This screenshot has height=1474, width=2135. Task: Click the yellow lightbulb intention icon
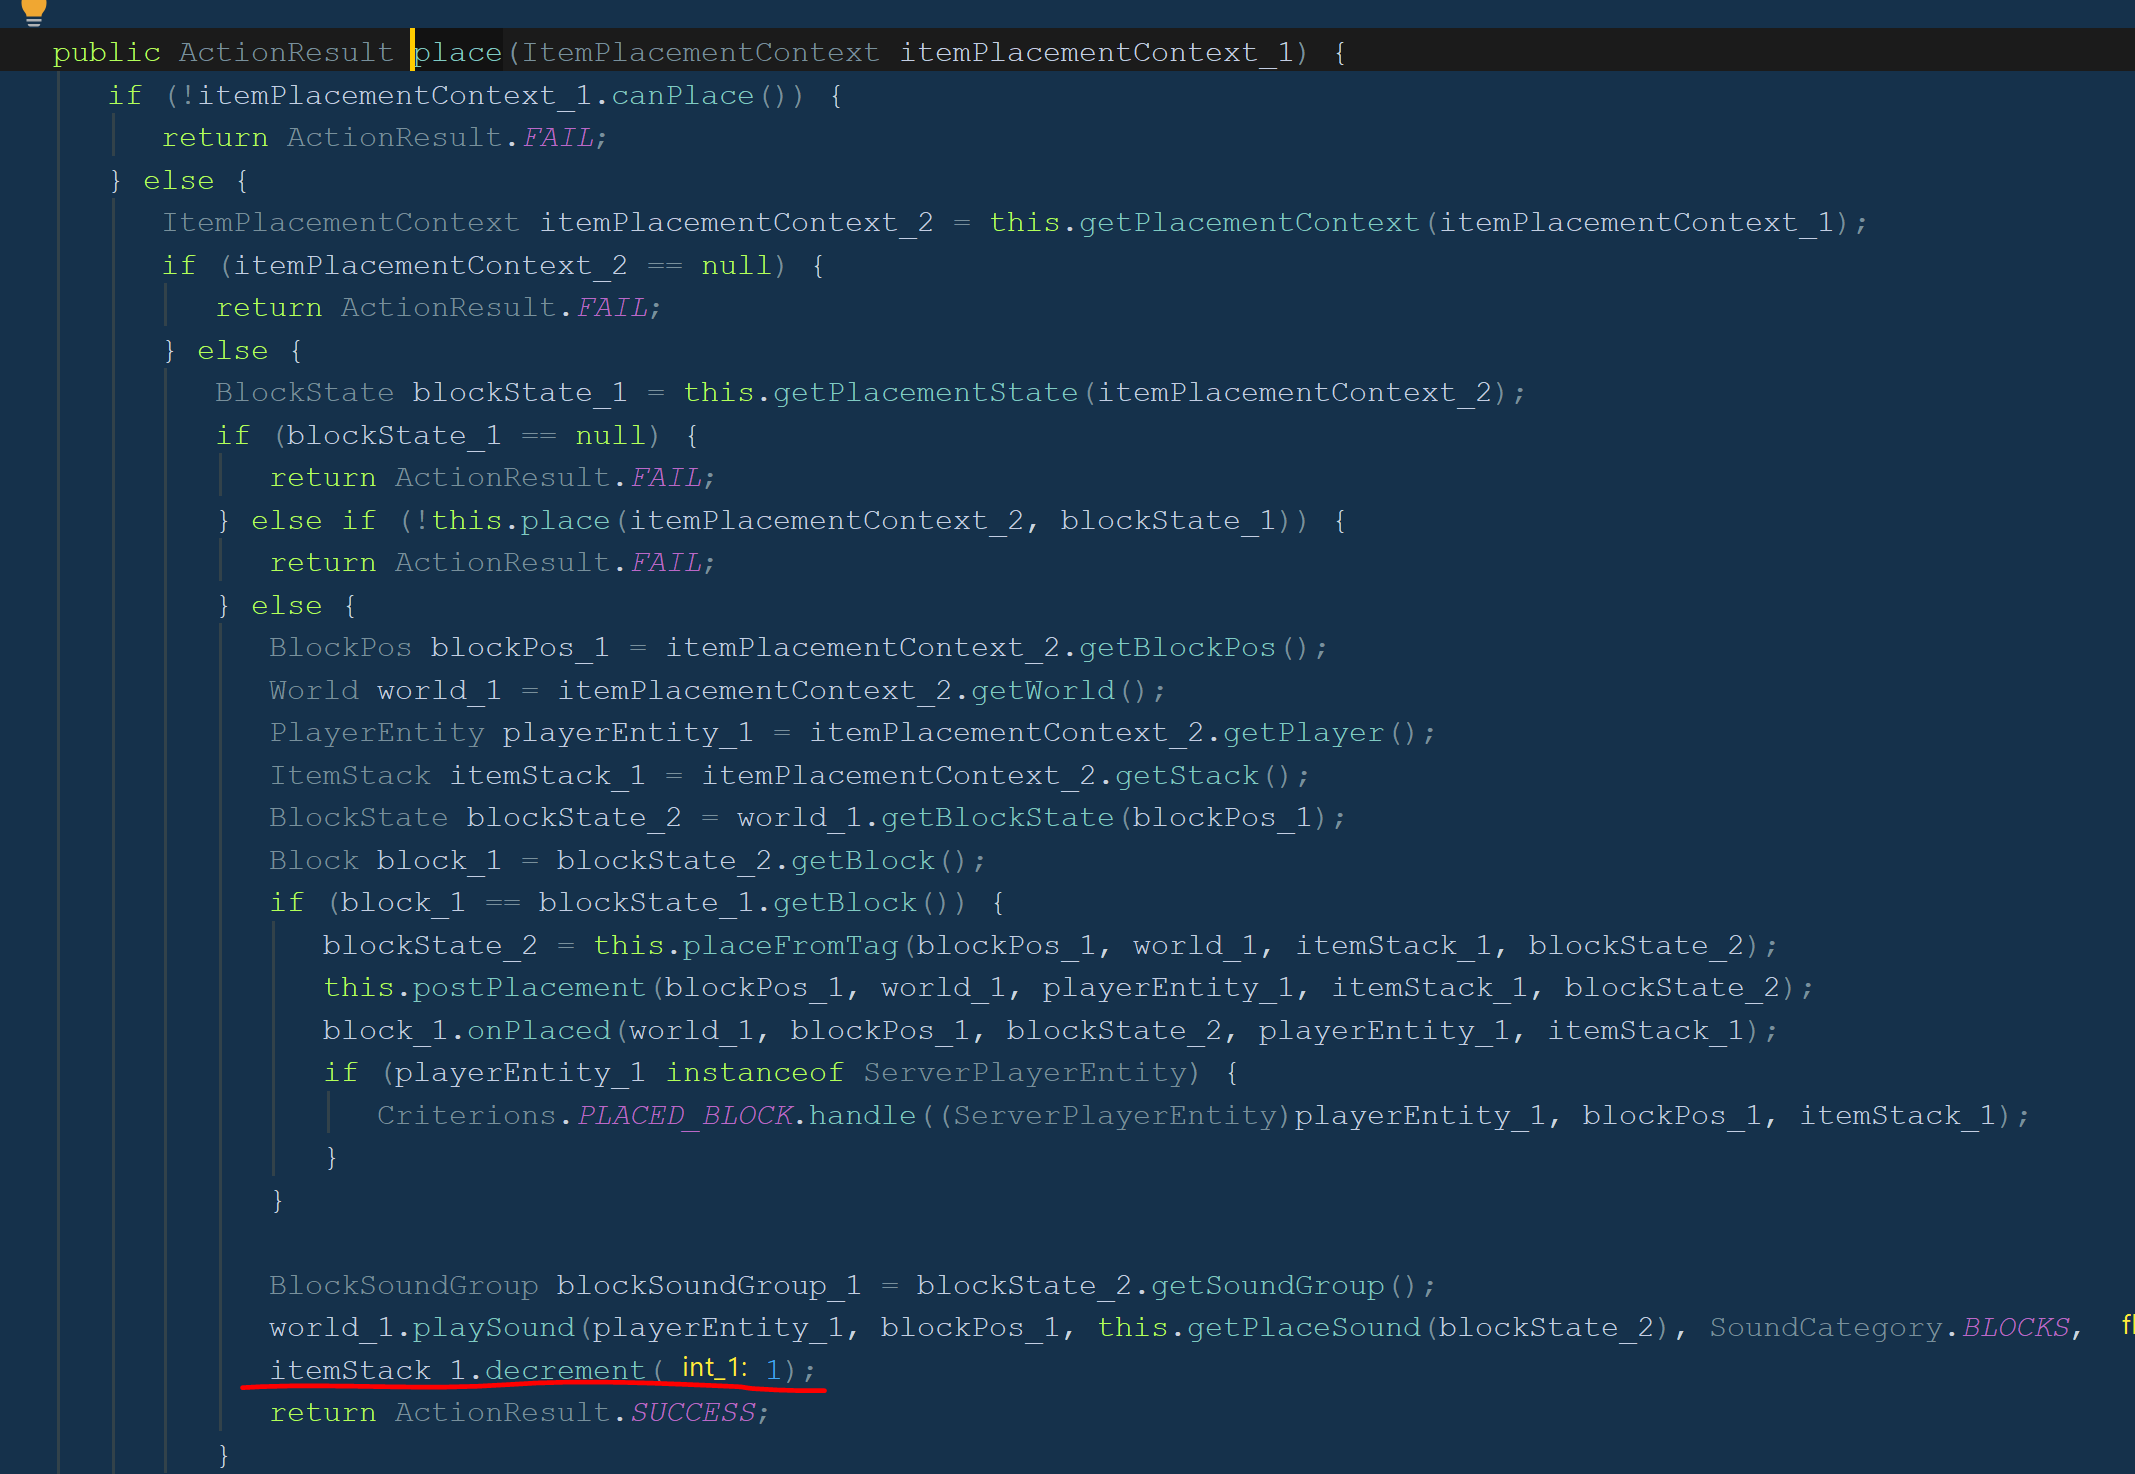(x=33, y=11)
